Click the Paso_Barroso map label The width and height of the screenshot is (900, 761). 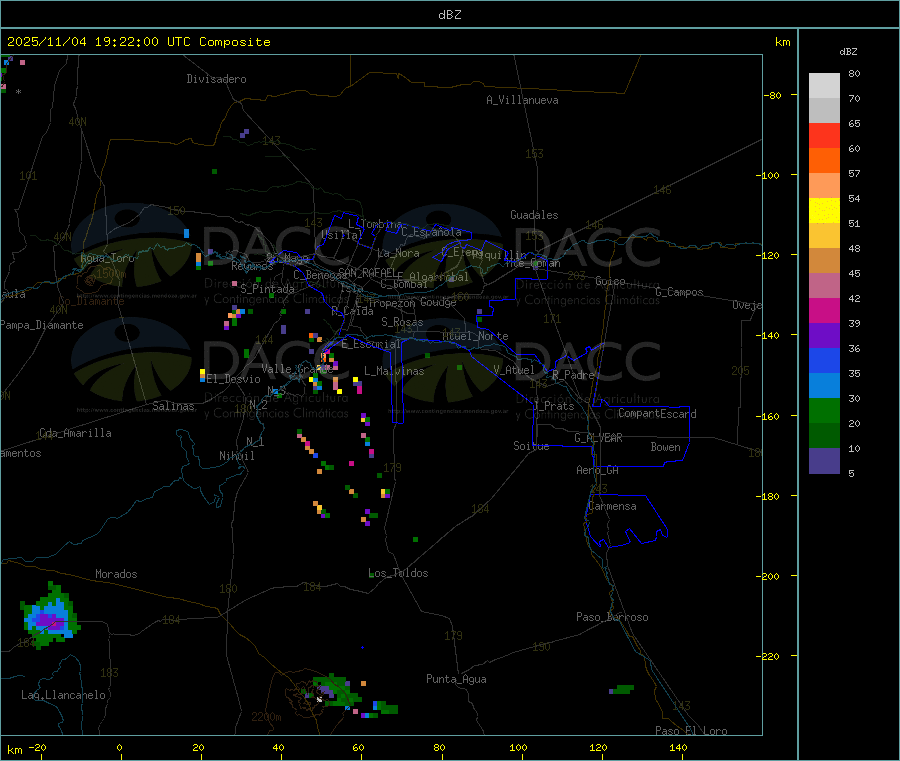612,617
